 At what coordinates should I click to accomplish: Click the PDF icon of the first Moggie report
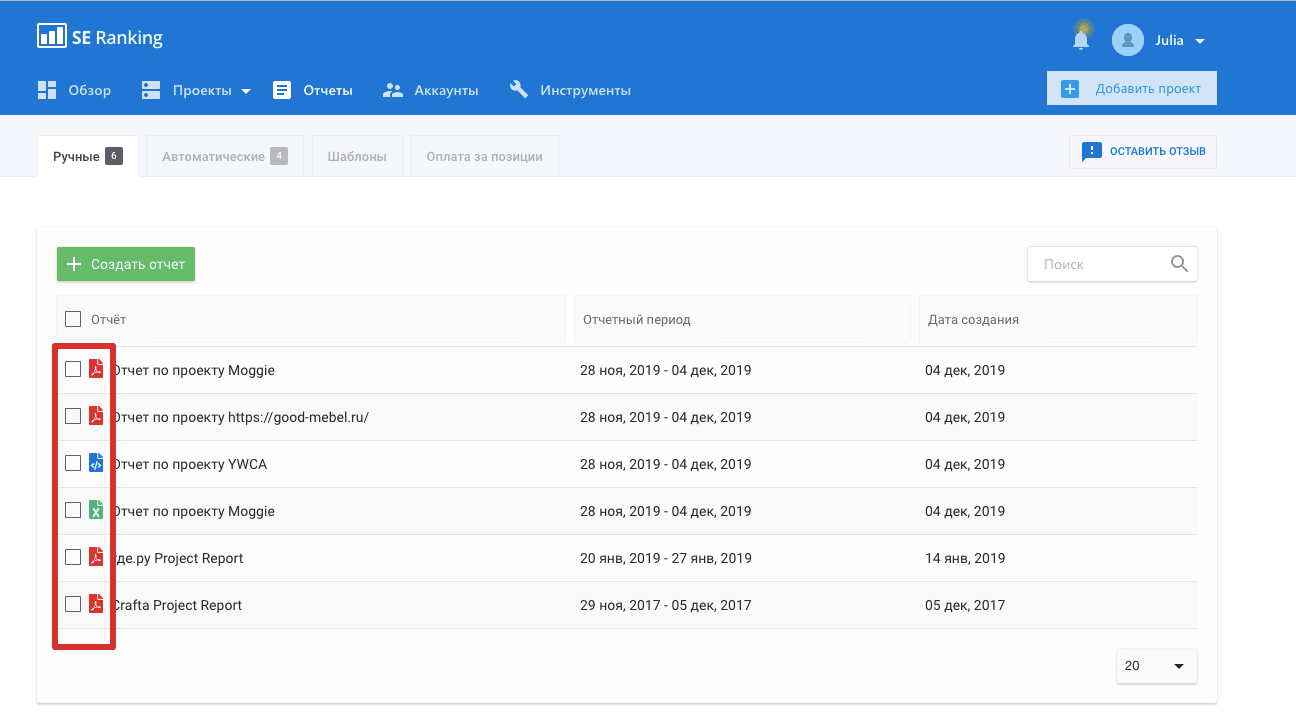coord(96,369)
